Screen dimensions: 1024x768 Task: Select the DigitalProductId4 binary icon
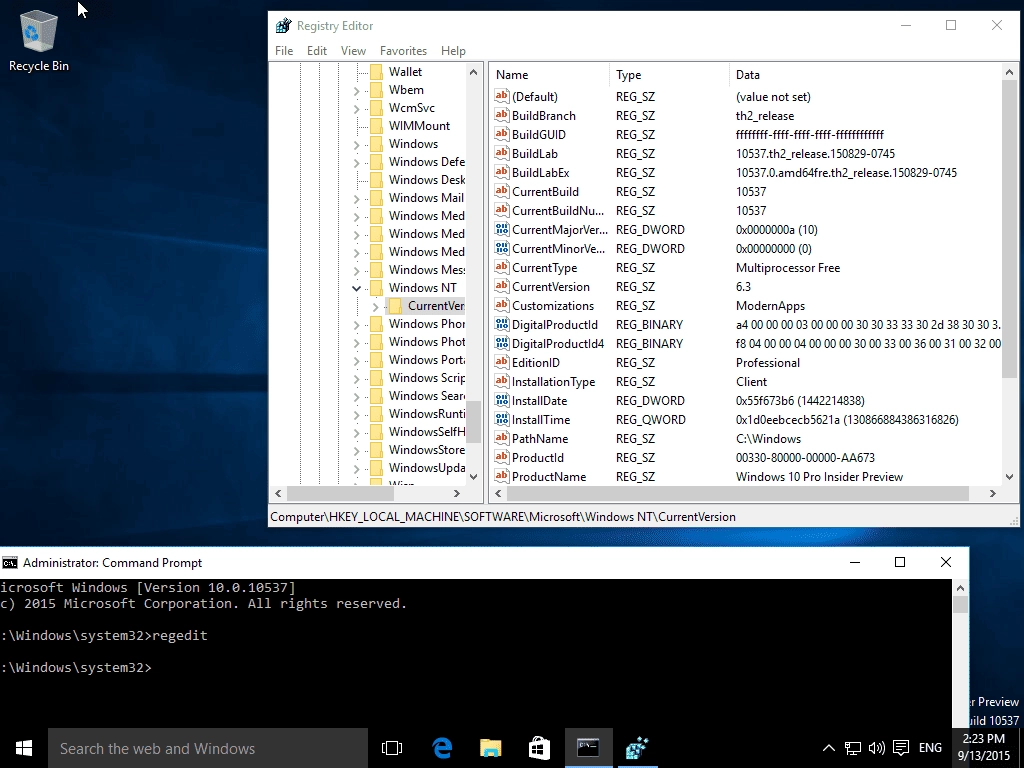(x=502, y=343)
